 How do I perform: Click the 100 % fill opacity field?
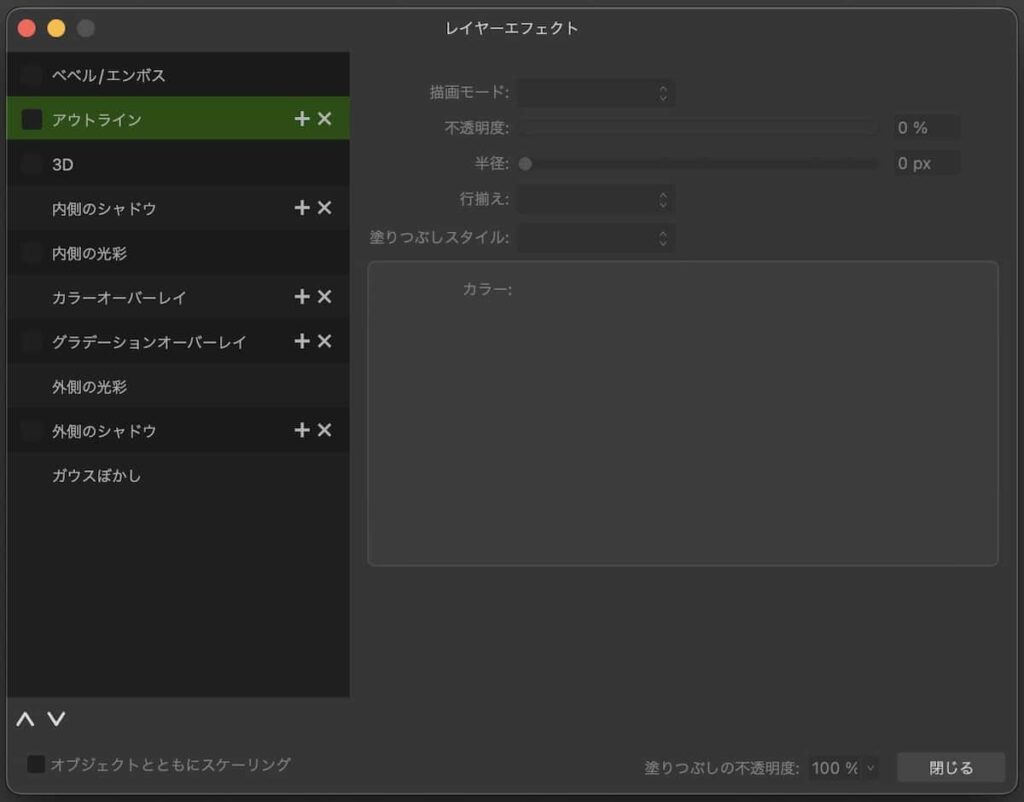click(836, 768)
